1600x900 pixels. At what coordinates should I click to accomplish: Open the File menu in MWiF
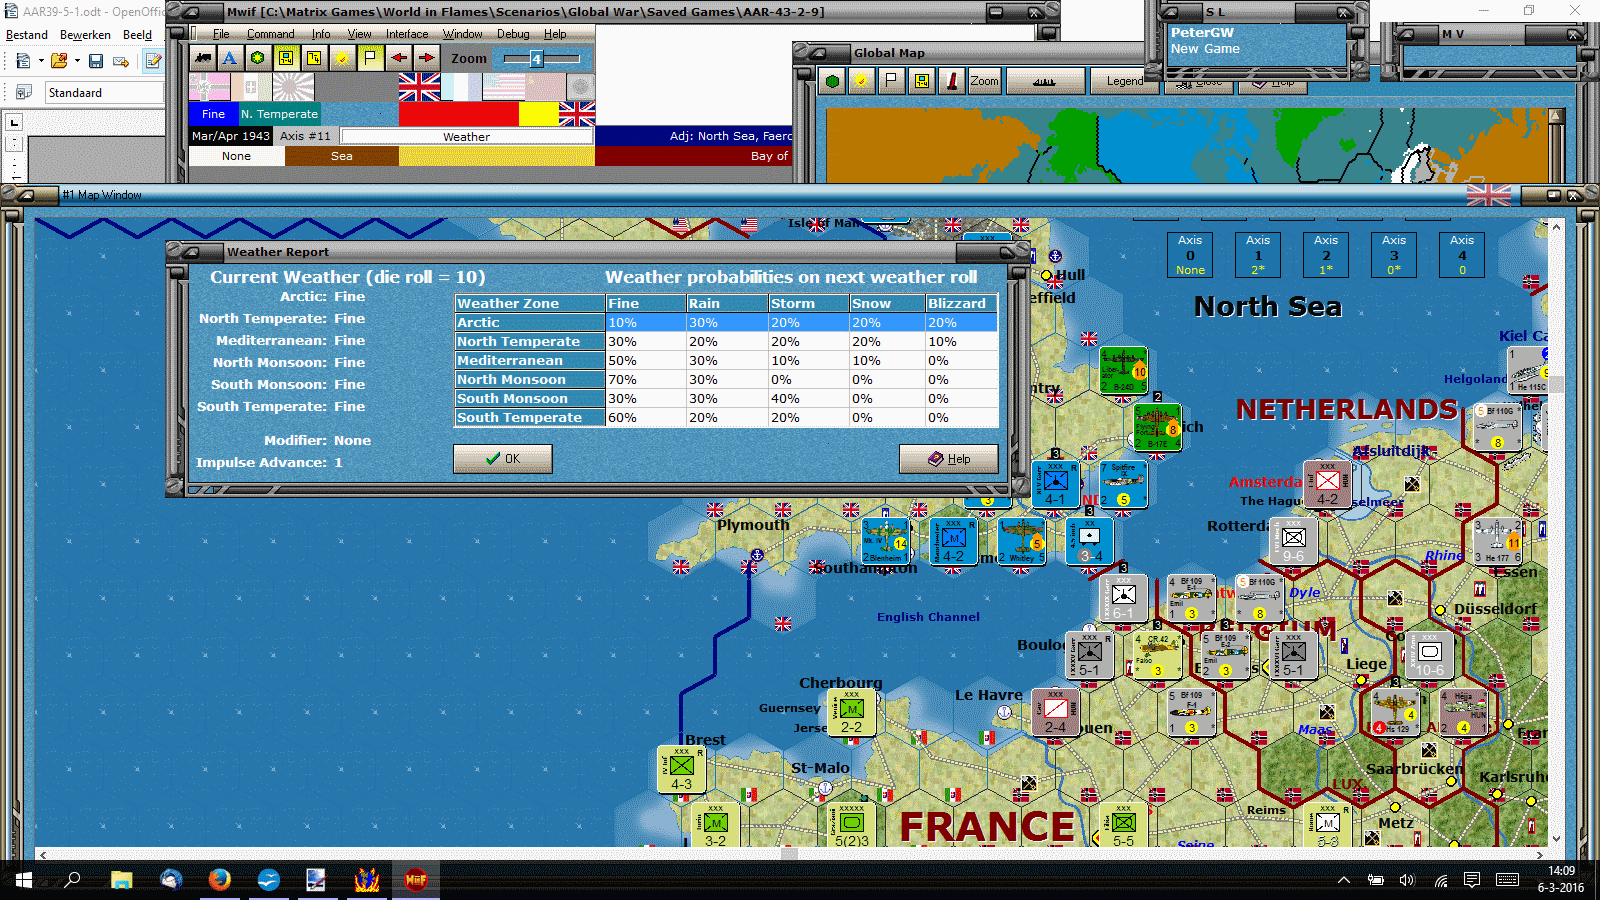[221, 34]
